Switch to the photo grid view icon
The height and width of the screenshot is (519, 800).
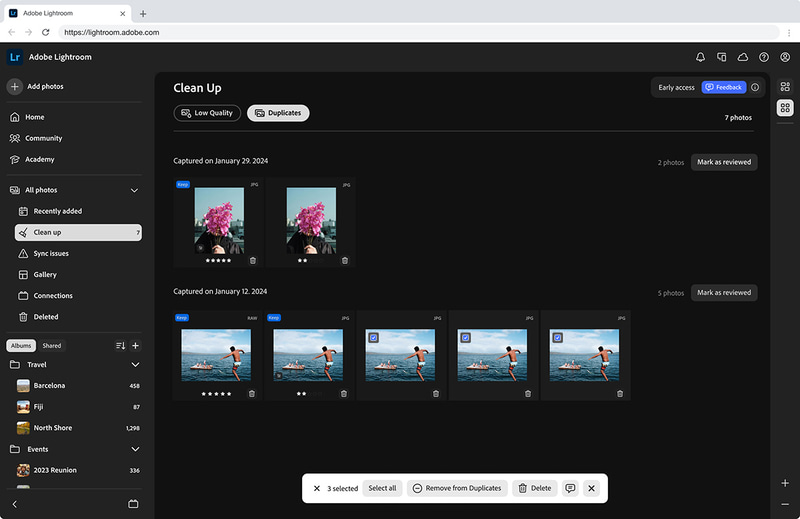click(x=785, y=87)
